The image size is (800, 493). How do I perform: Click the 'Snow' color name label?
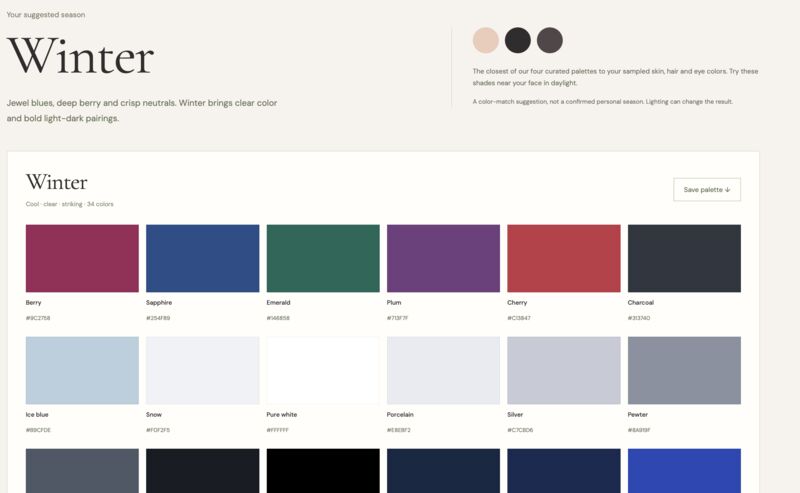pyautogui.click(x=154, y=415)
